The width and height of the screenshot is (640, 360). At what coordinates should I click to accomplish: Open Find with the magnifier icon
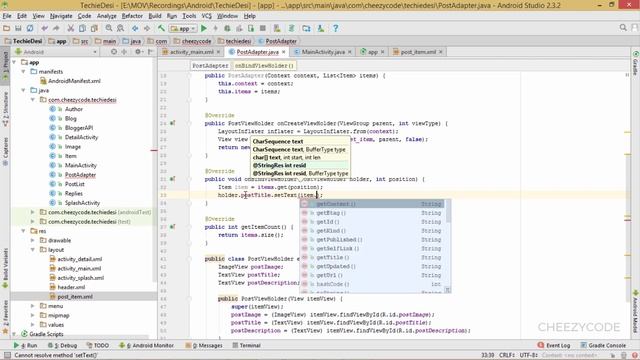(x=109, y=29)
